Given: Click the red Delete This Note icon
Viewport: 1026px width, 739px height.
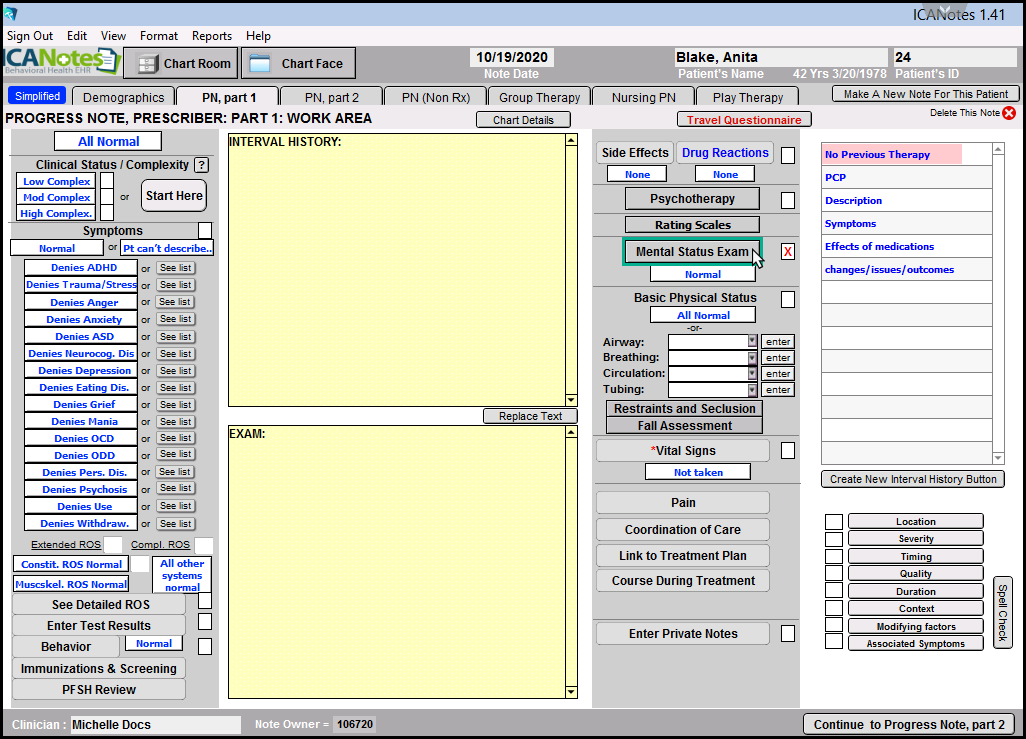Looking at the screenshot, I should pyautogui.click(x=1009, y=113).
